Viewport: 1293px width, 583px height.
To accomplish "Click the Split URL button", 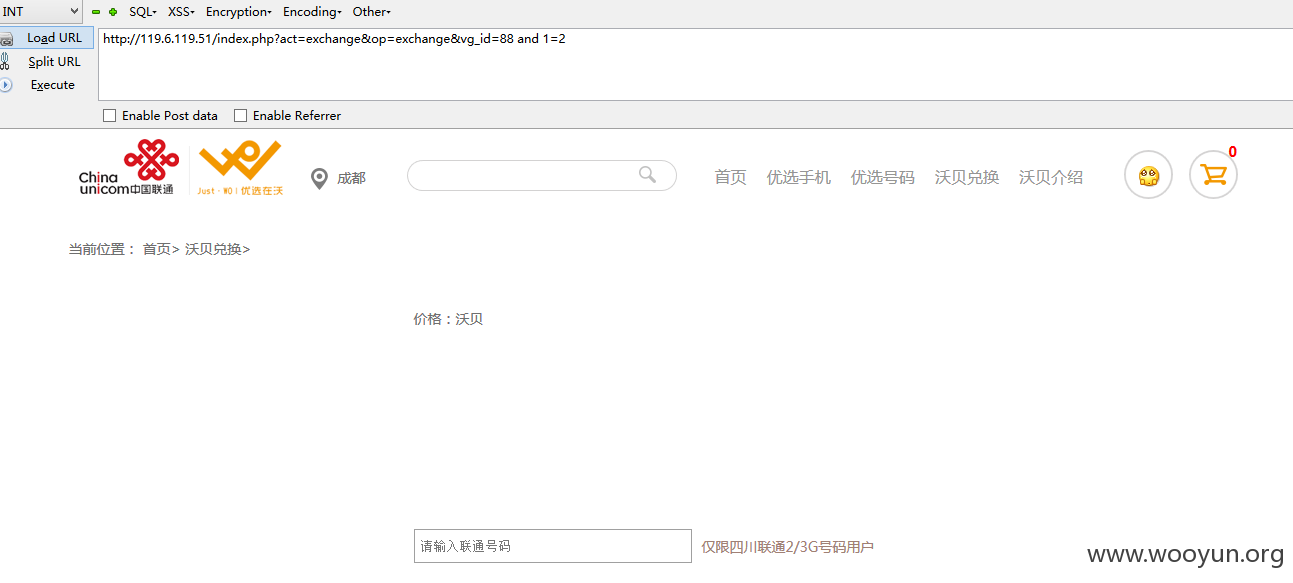I will (x=54, y=62).
